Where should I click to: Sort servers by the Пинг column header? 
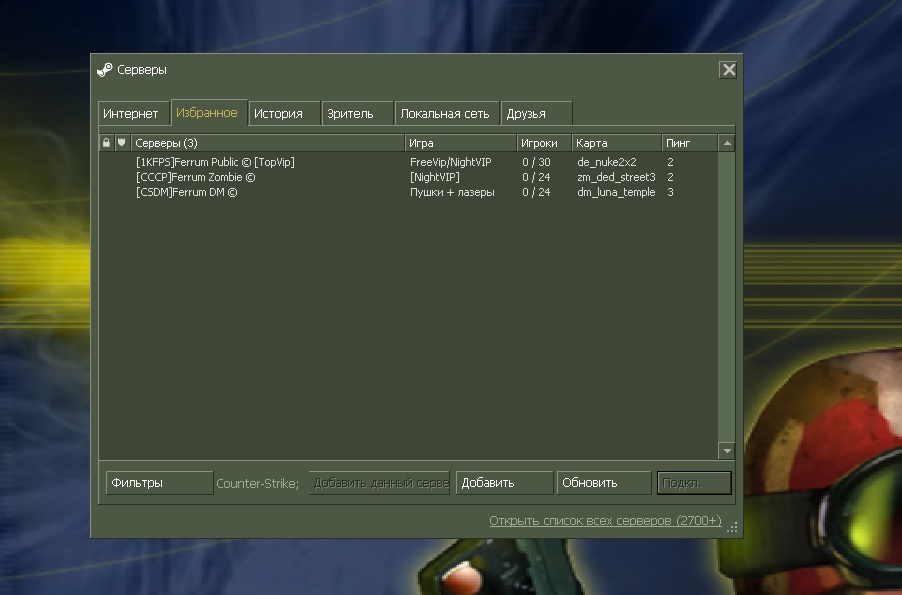point(688,143)
